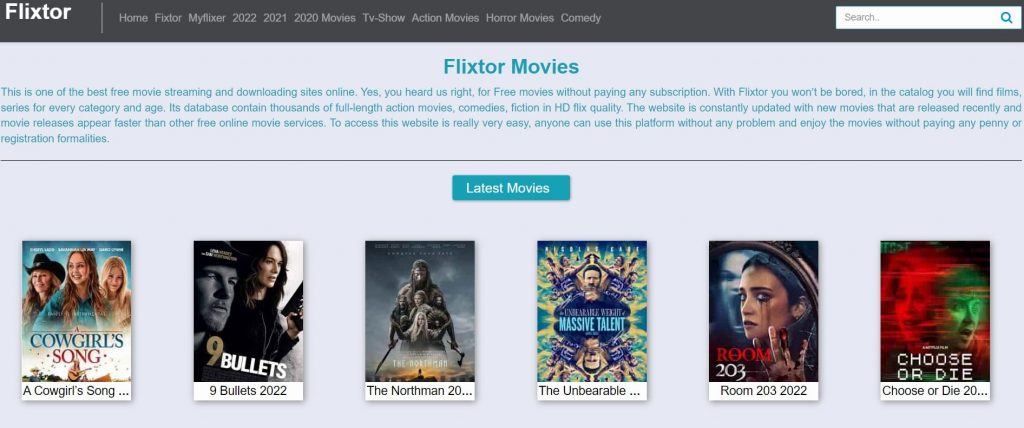
Task: Open the Flixtor site logo
Action: click(x=38, y=12)
